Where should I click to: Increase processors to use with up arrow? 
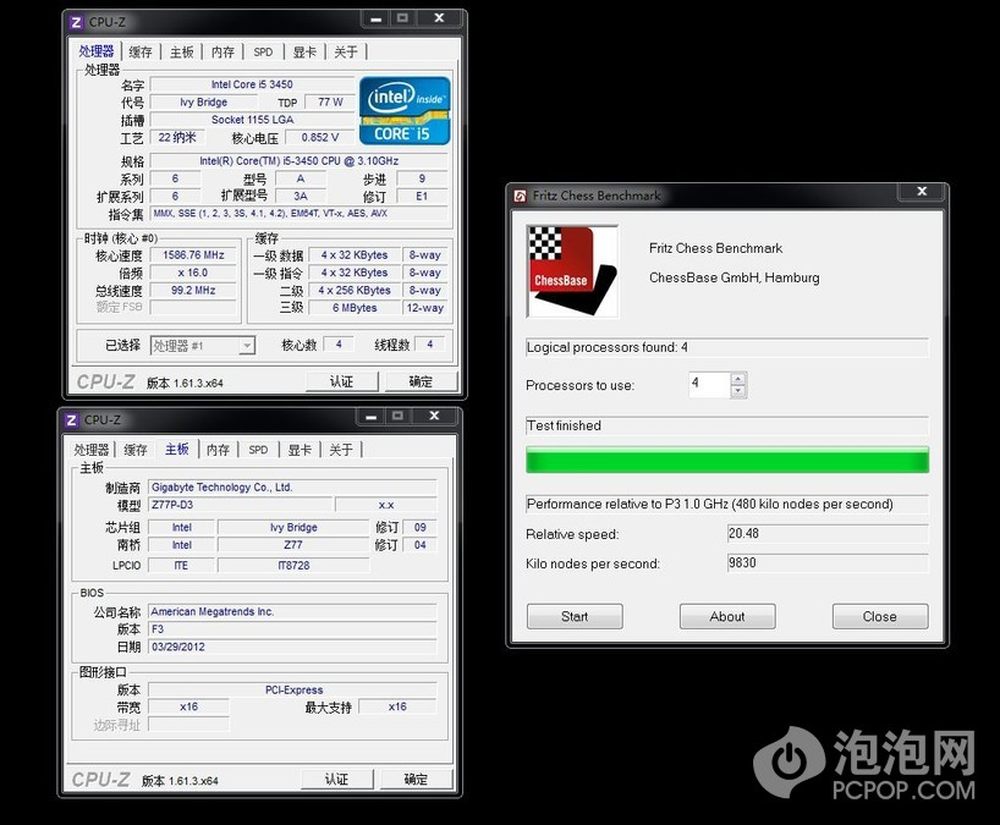[739, 379]
